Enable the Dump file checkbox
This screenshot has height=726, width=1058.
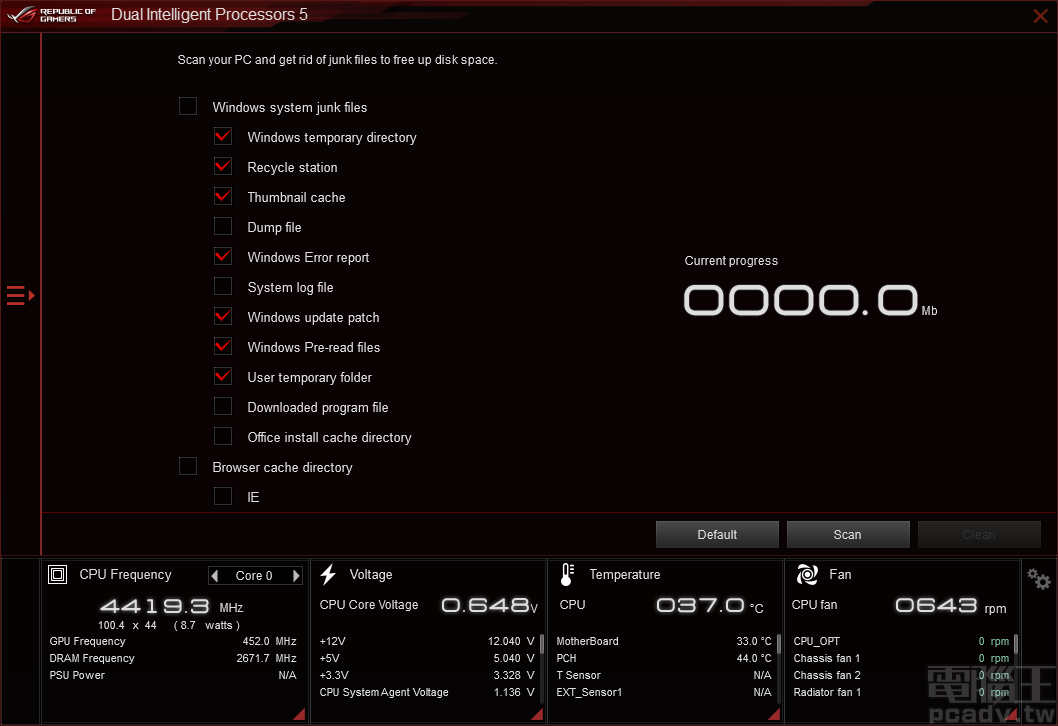point(222,226)
